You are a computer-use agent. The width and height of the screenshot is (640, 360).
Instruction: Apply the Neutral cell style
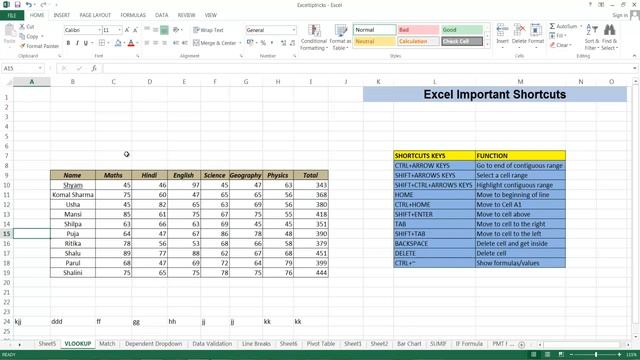click(374, 41)
